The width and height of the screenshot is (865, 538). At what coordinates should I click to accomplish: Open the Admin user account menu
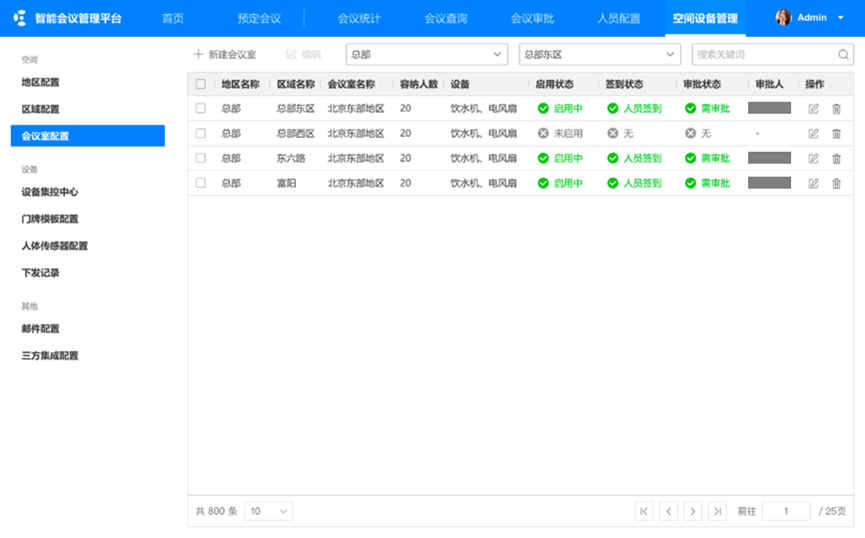coord(810,18)
